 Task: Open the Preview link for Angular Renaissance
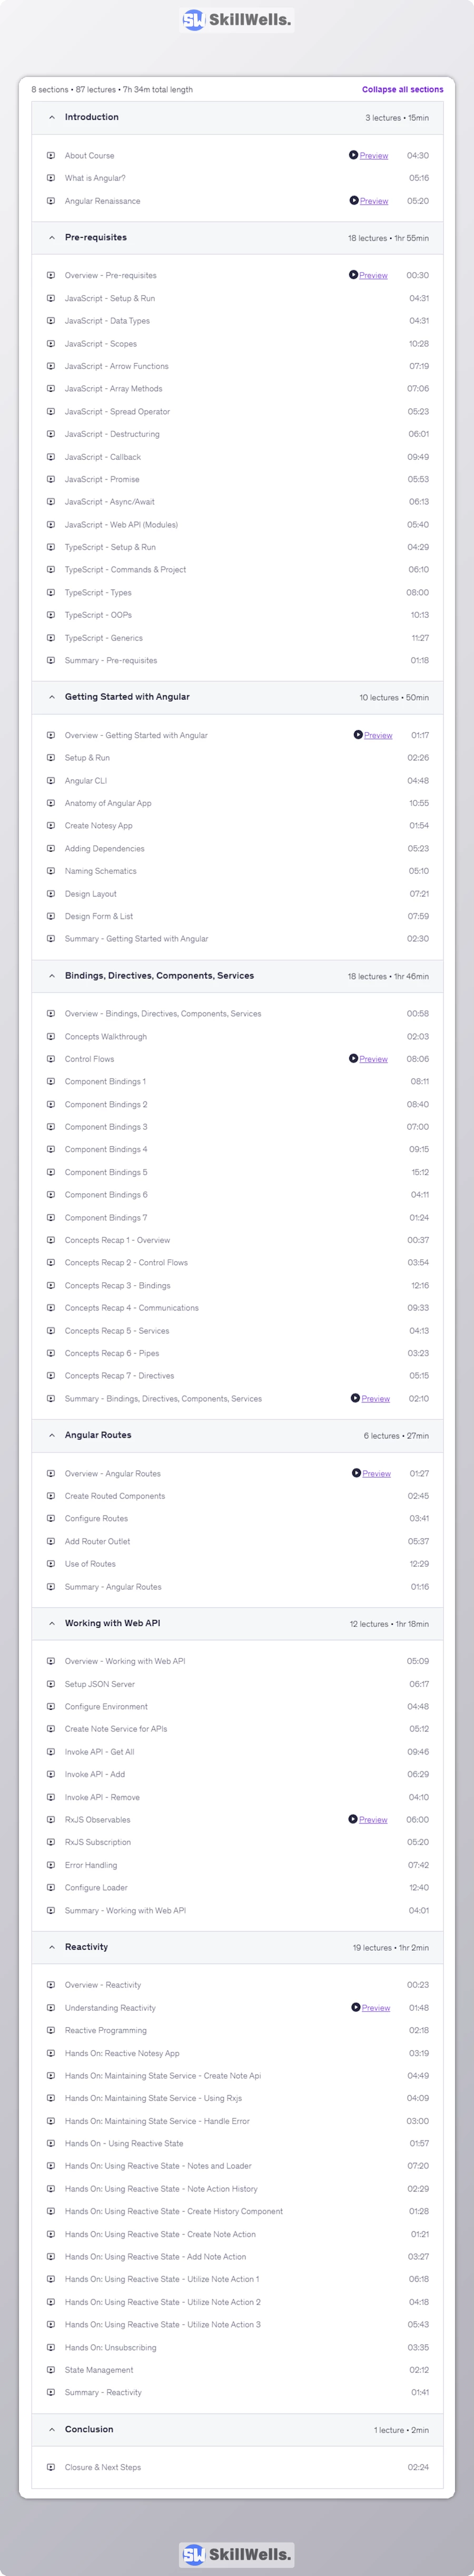(374, 201)
